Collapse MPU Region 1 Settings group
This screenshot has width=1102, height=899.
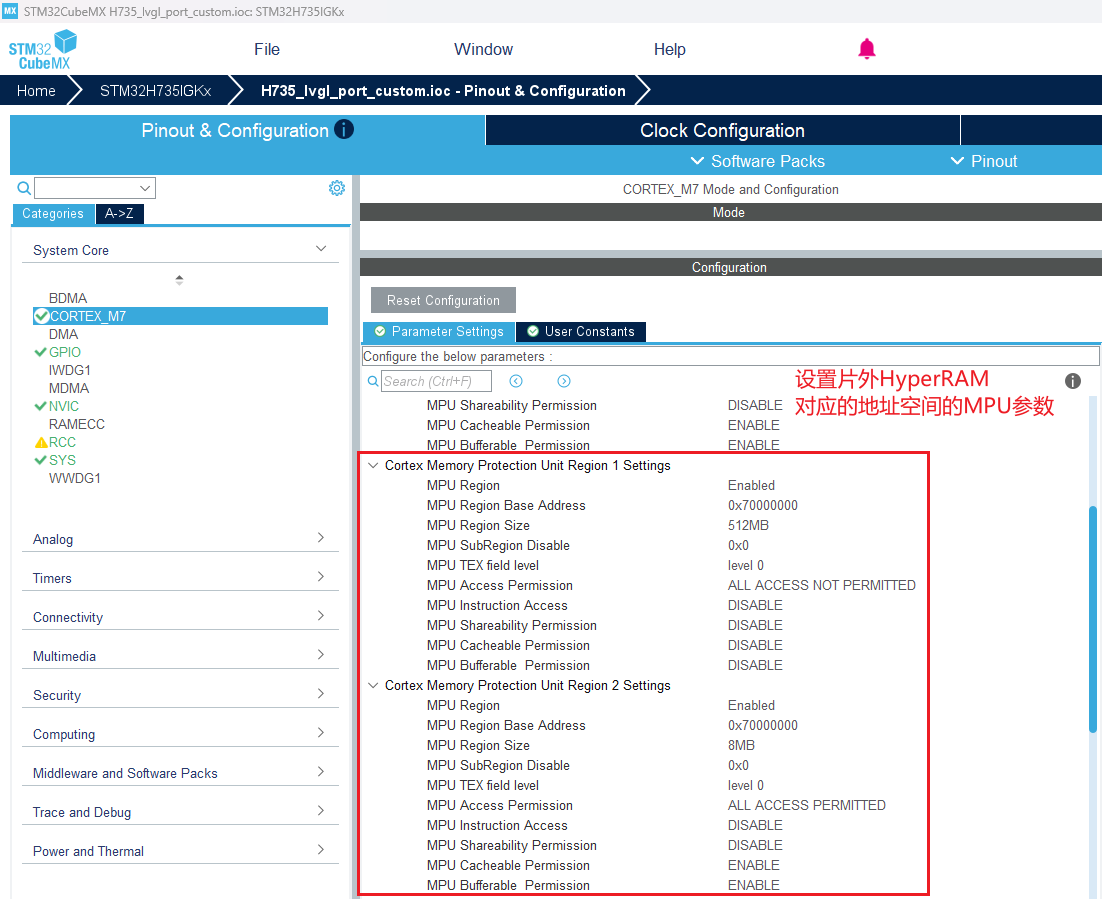pos(373,465)
